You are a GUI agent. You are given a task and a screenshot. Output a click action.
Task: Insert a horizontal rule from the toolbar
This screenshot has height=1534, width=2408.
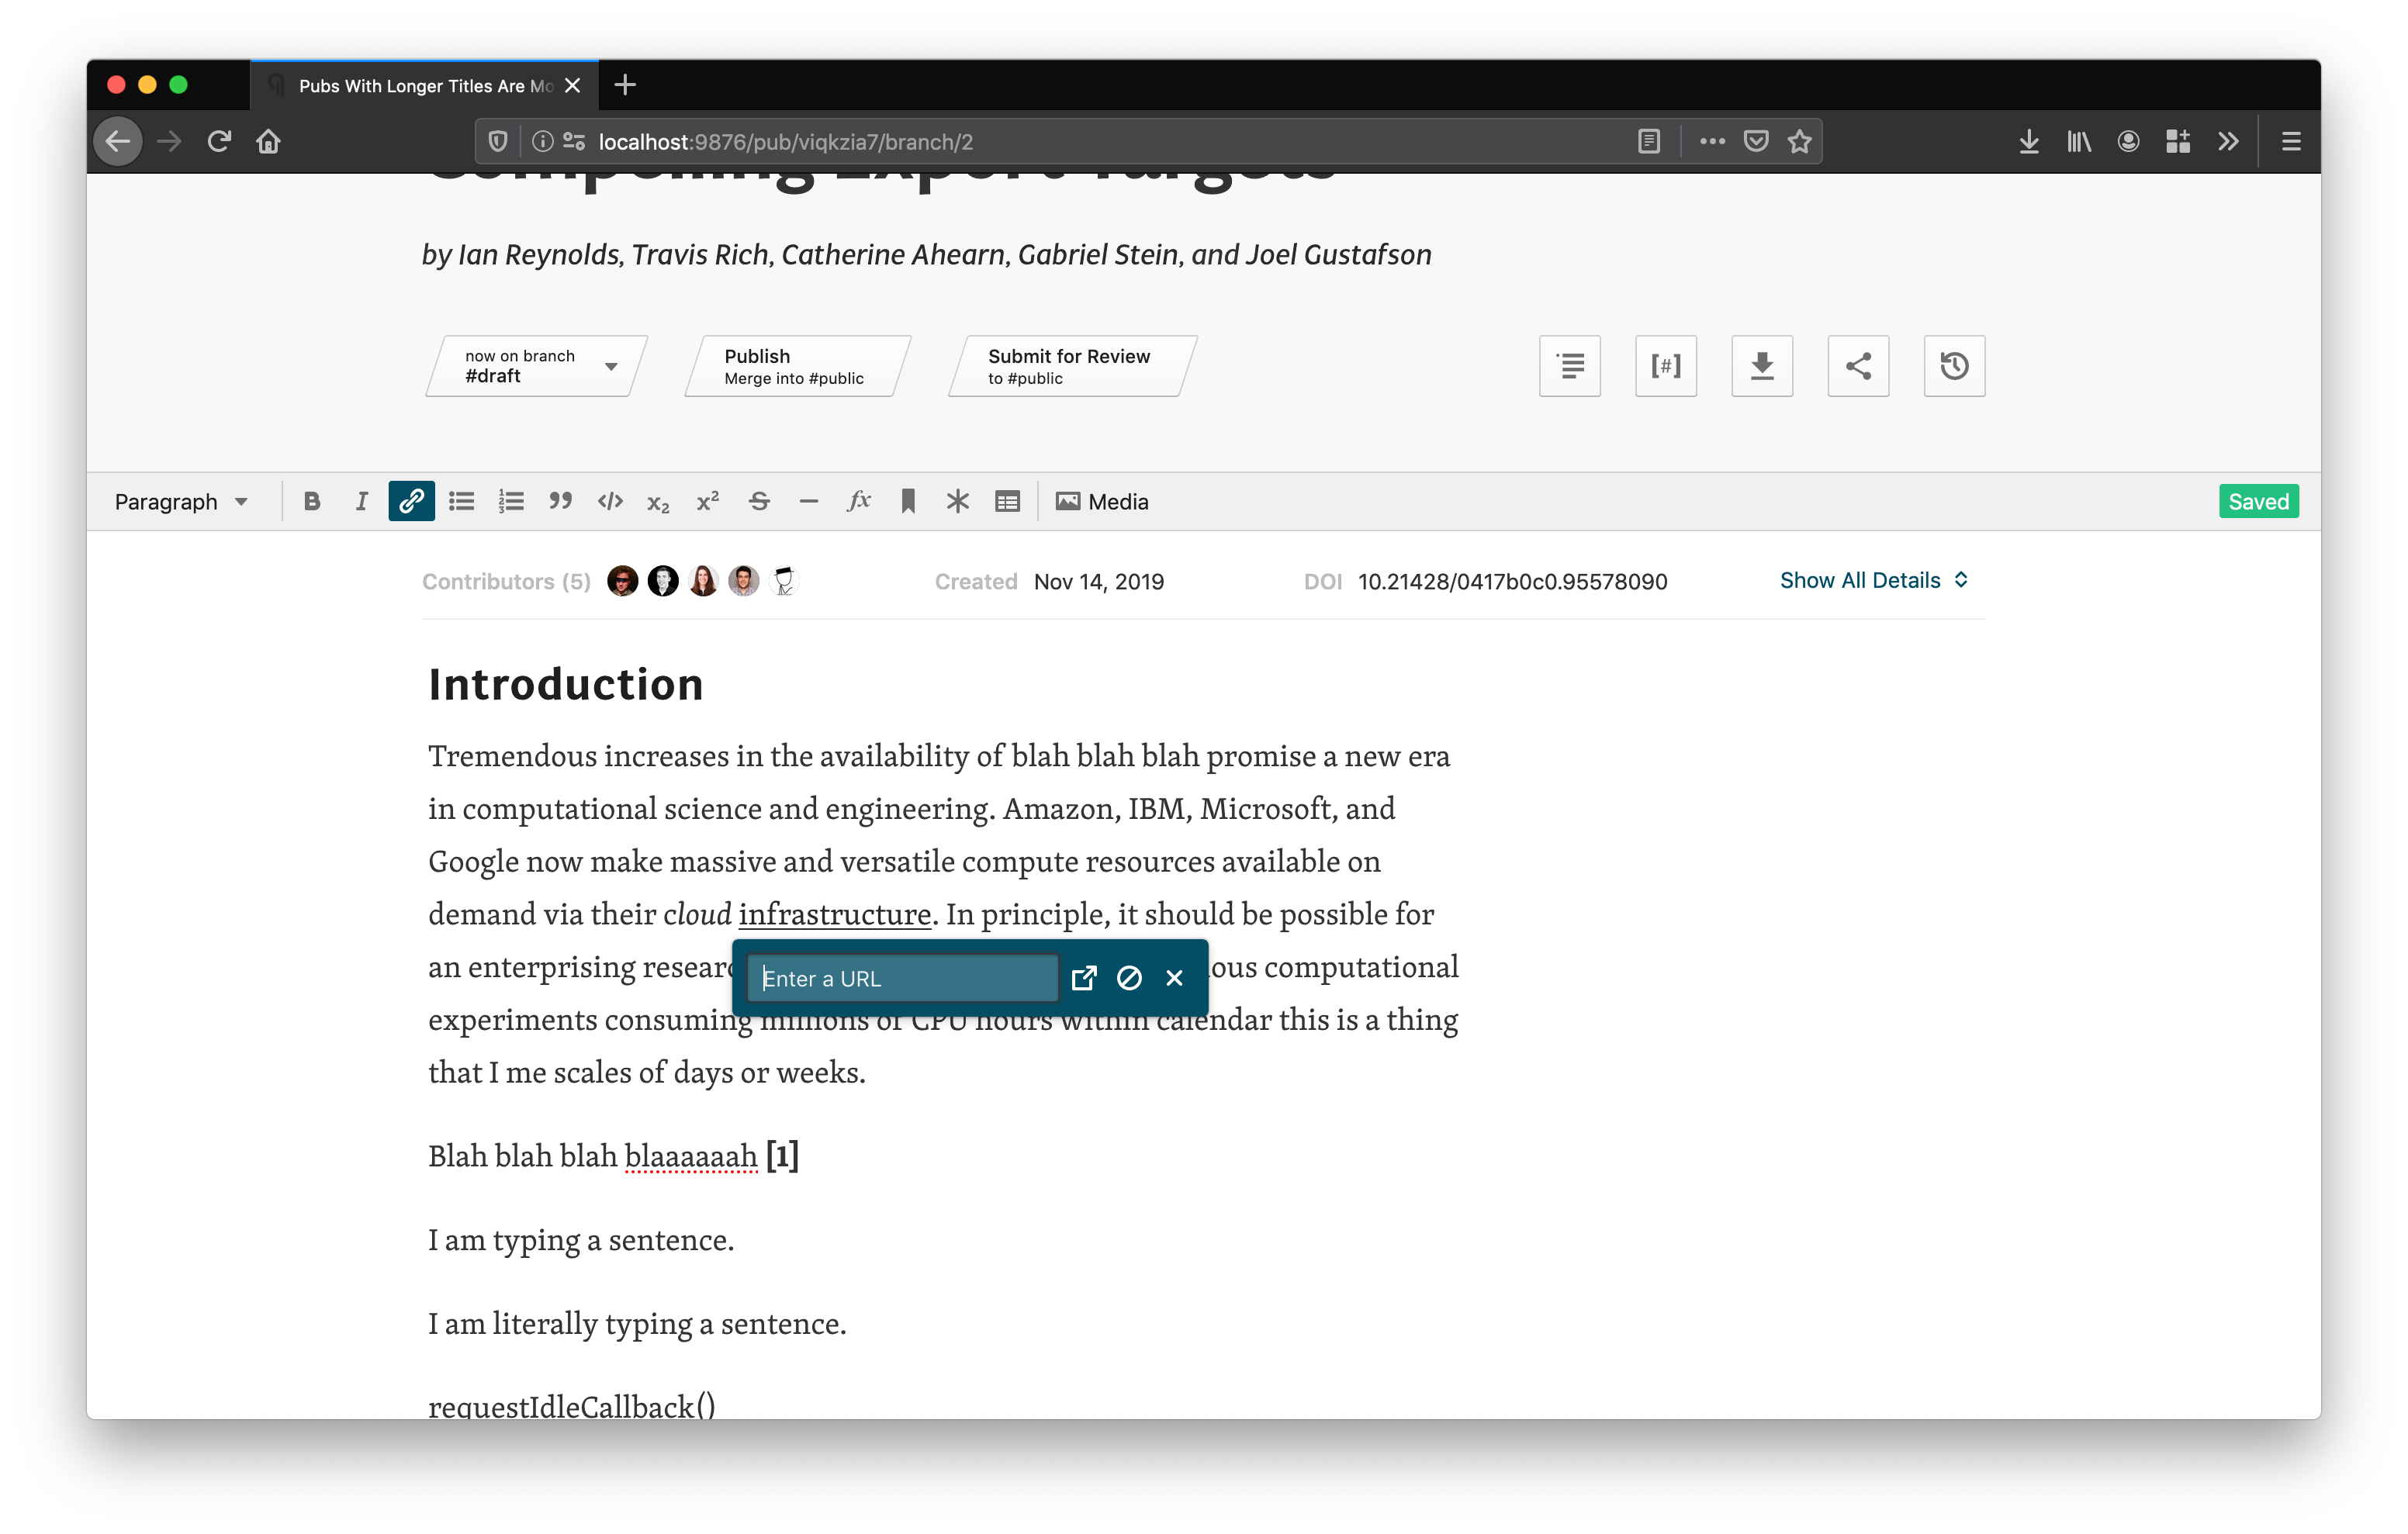click(808, 501)
